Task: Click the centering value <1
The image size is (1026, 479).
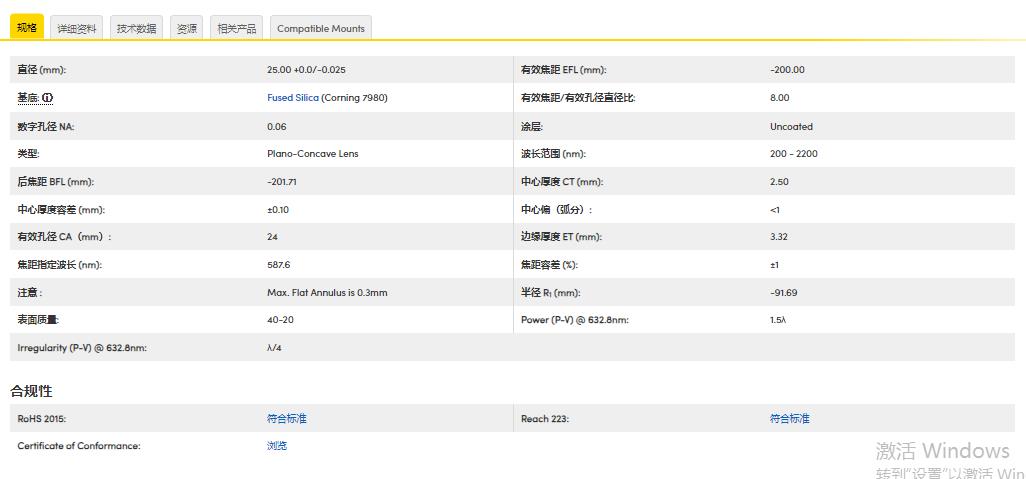Action: coord(775,210)
